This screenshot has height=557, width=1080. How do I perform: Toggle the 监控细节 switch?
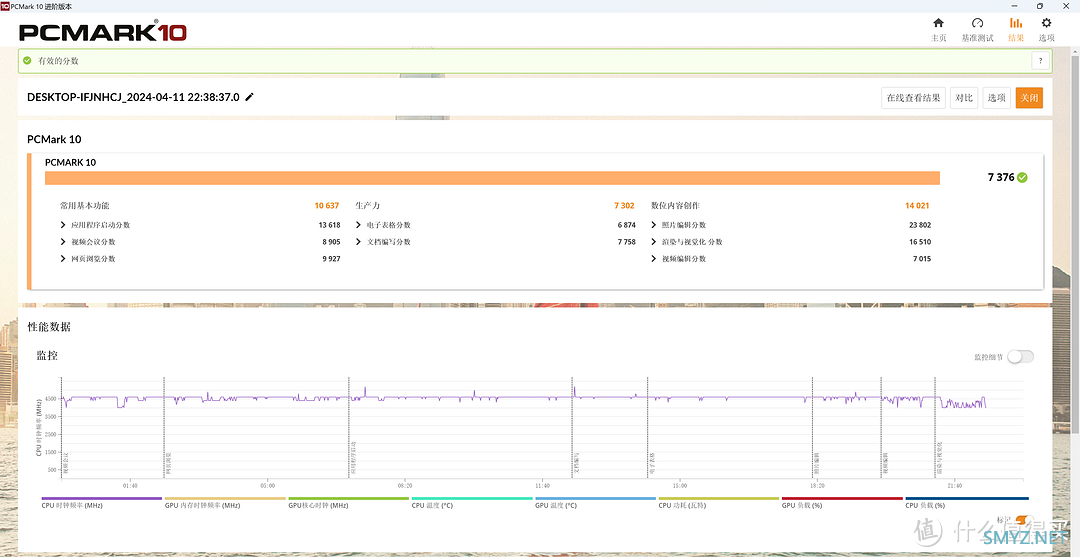[1021, 357]
